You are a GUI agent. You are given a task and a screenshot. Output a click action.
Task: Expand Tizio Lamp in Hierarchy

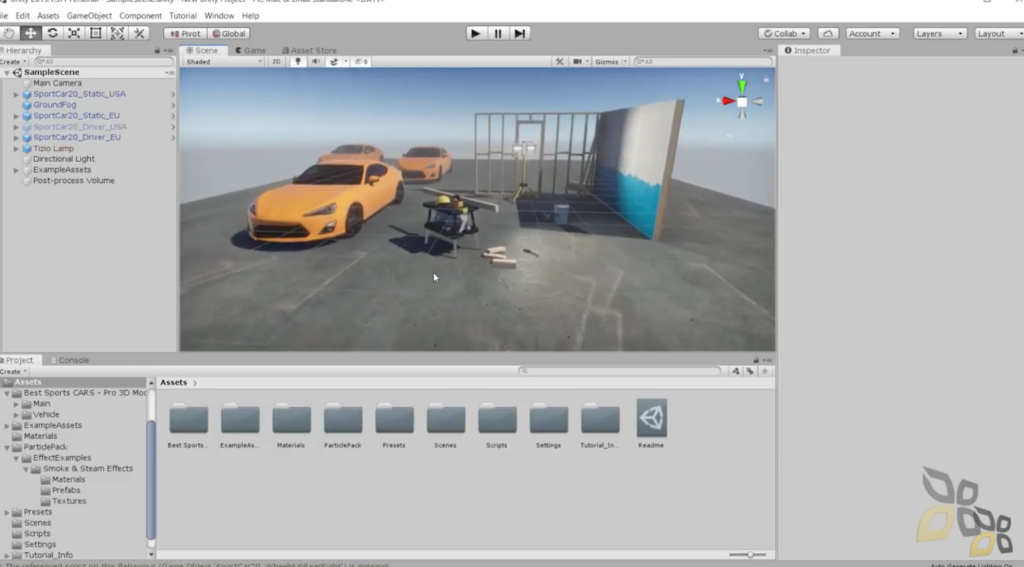[x=16, y=149]
